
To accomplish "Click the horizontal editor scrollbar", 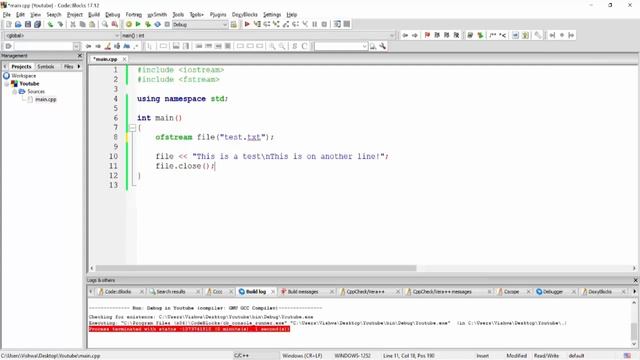I will pyautogui.click(x=256, y=268).
